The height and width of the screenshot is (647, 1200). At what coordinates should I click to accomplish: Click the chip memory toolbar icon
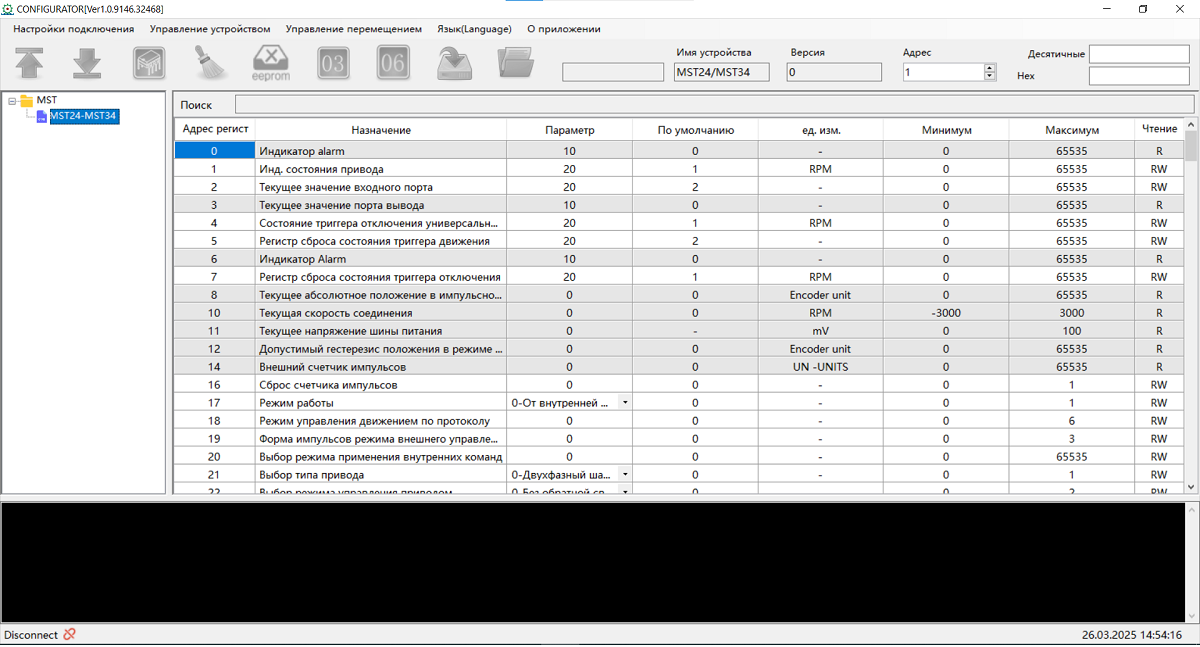click(148, 63)
